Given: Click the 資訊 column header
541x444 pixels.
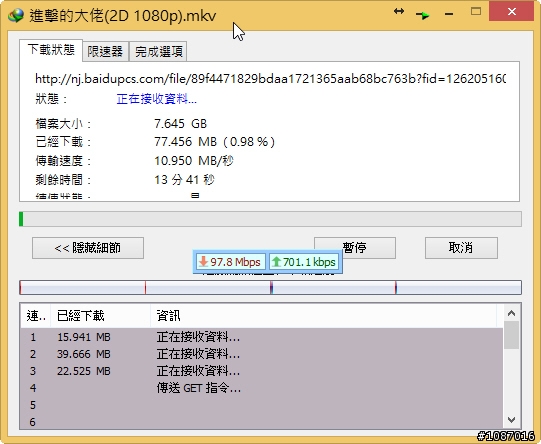Looking at the screenshot, I should 323,315.
